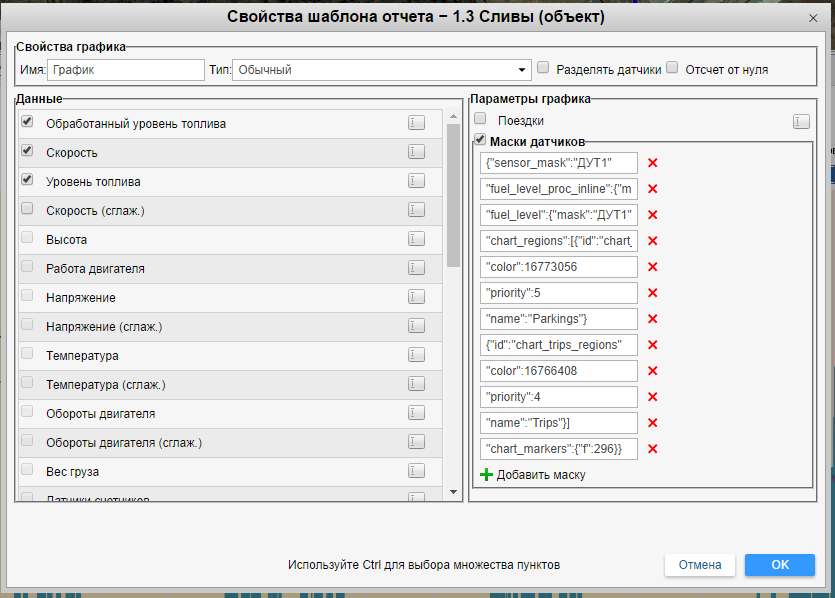Image resolution: width=835 pixels, height=598 pixels.
Task: Uncheck Обработанный уровень топлива checkbox
Action: [27, 122]
